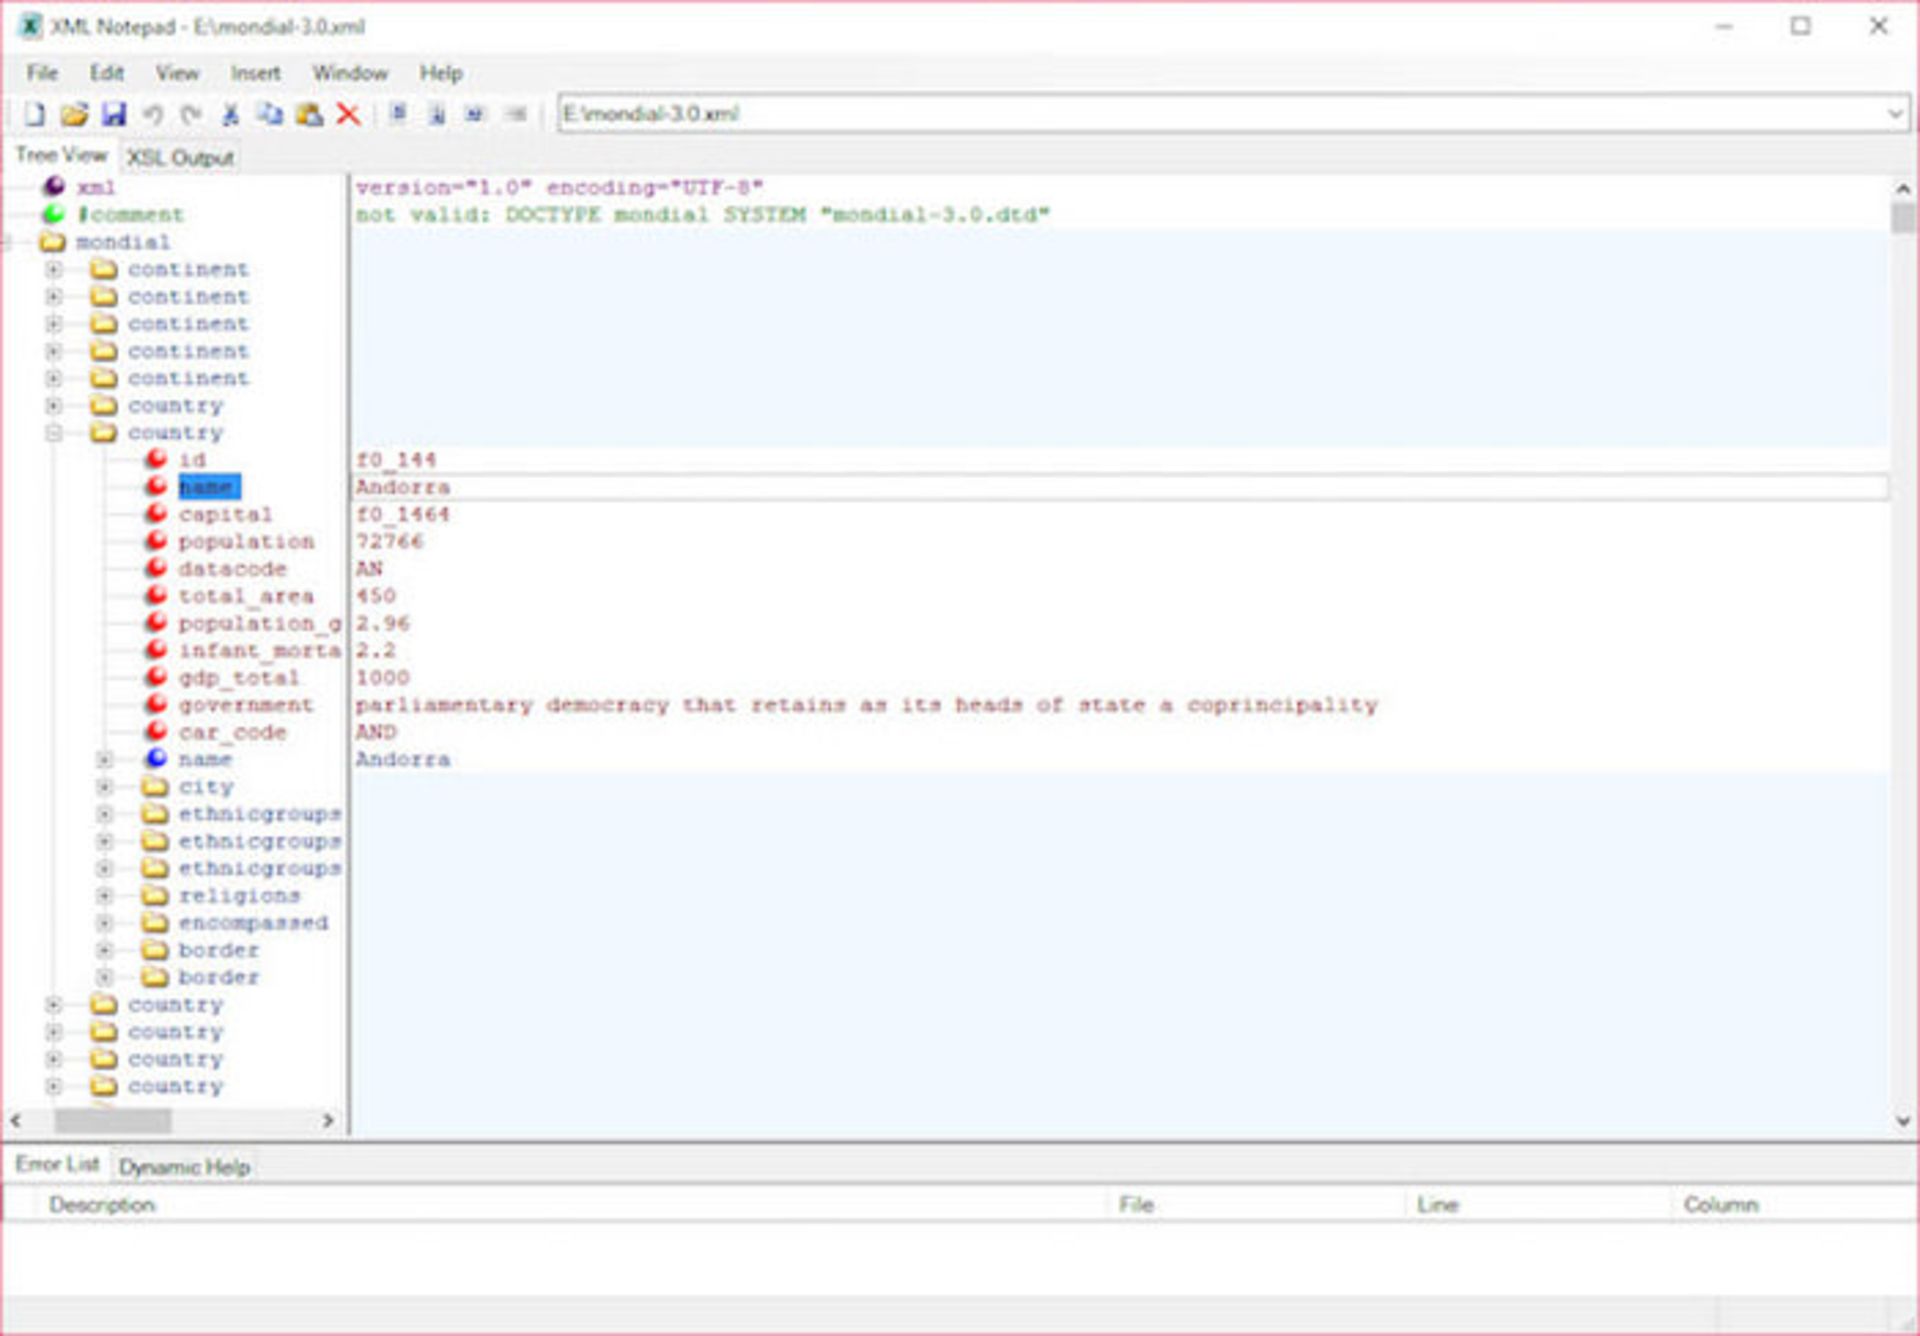This screenshot has height=1336, width=1920.
Task: Click the Copy icon in the toolbar
Action: tap(270, 114)
